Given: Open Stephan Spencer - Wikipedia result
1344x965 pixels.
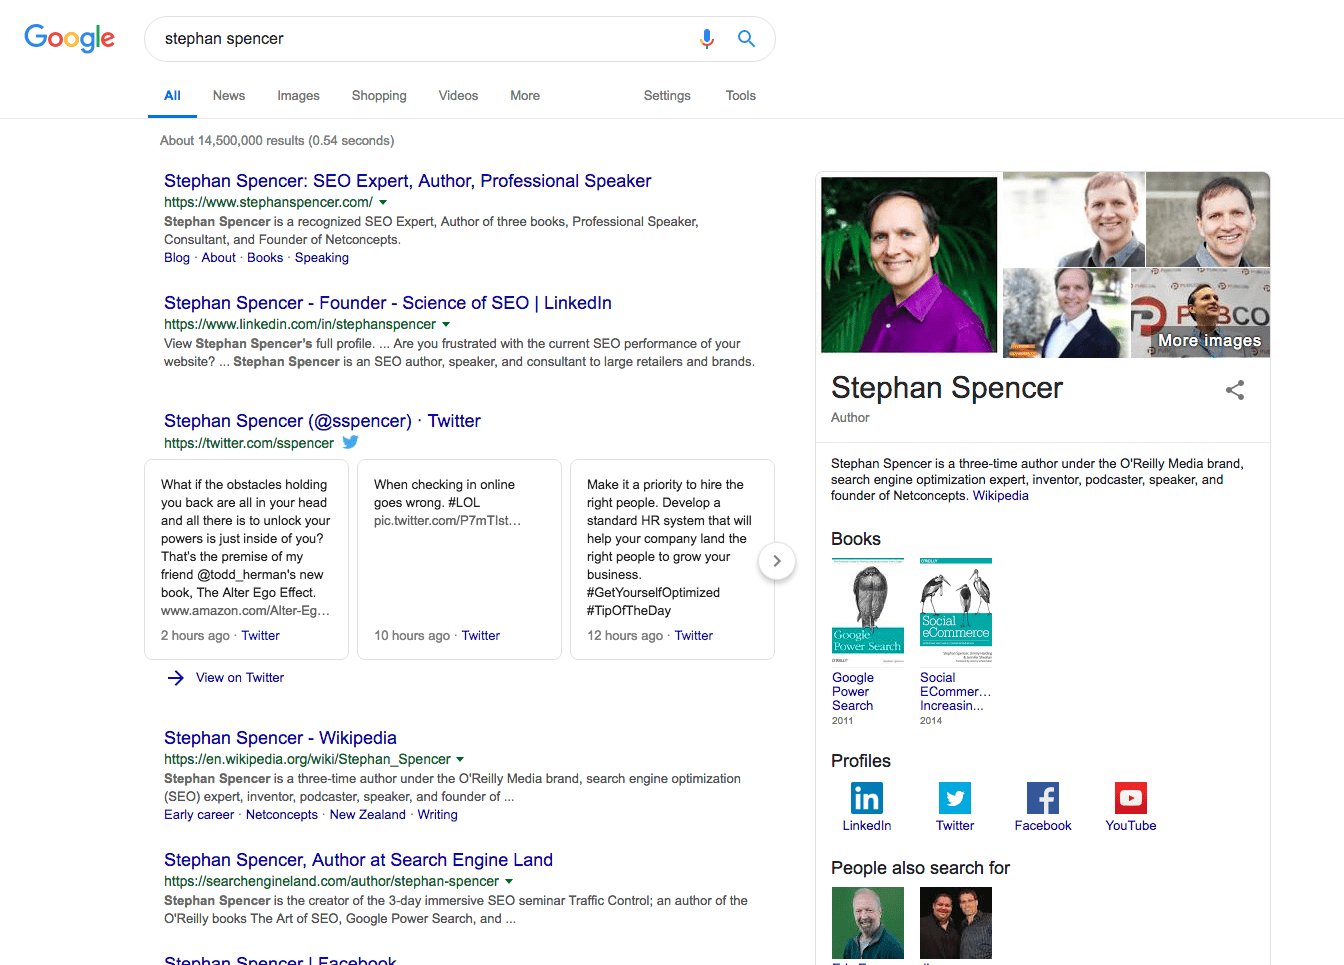Looking at the screenshot, I should coord(280,738).
